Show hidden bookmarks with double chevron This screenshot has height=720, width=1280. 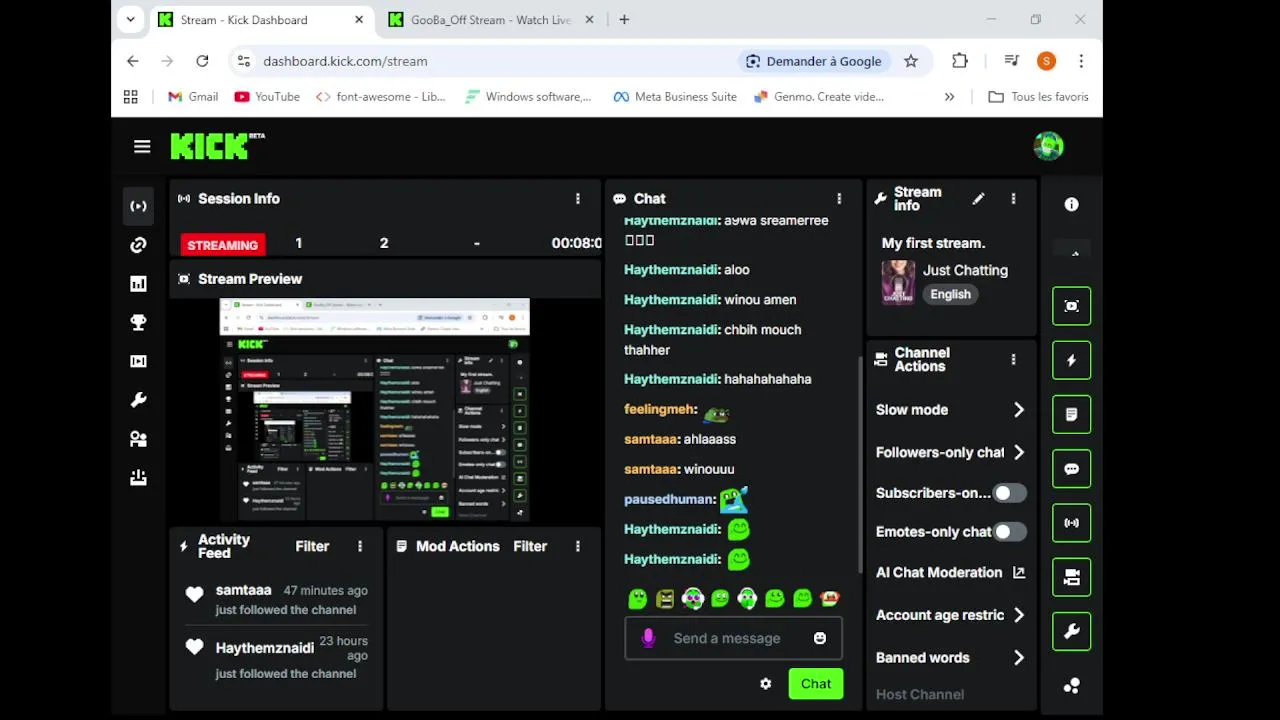click(949, 97)
